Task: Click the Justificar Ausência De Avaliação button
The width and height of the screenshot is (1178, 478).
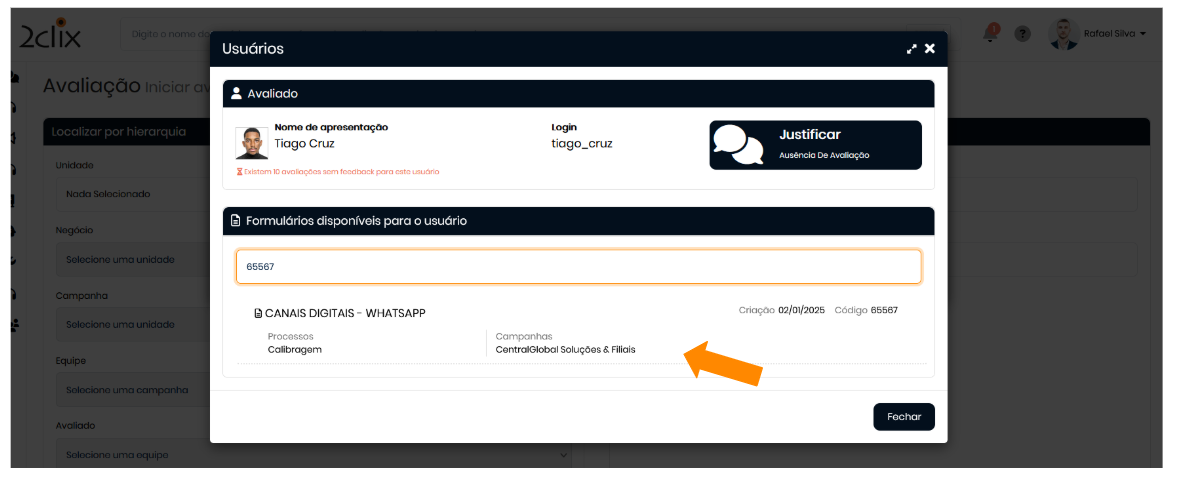Action: [815, 145]
